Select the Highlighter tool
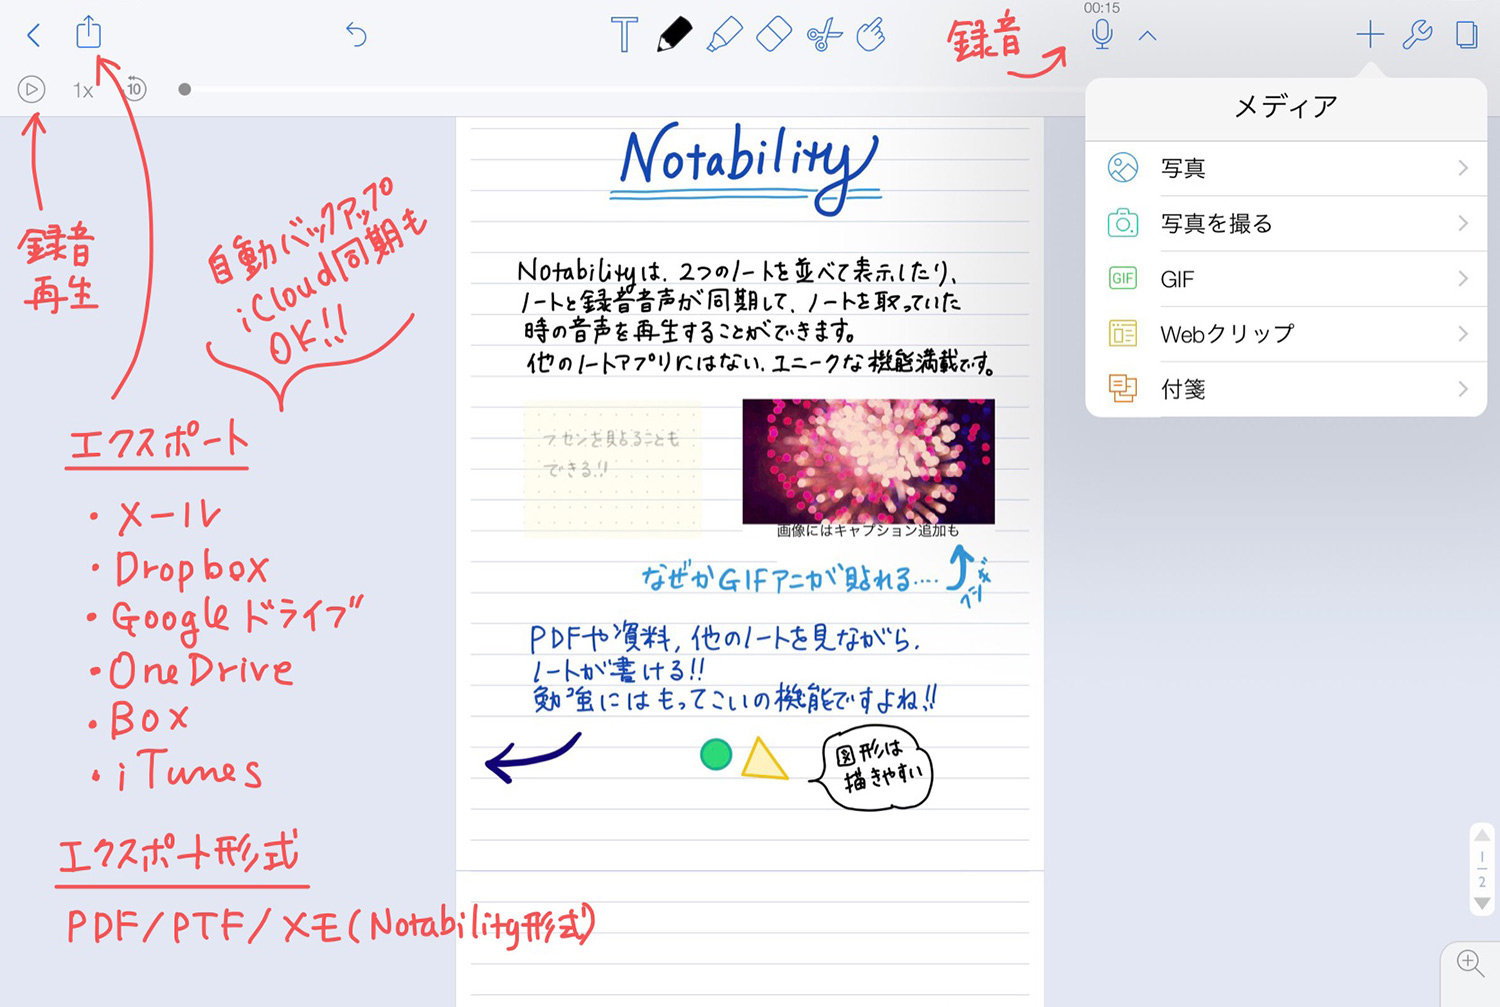Screen dimensions: 1500x1007 (724, 35)
